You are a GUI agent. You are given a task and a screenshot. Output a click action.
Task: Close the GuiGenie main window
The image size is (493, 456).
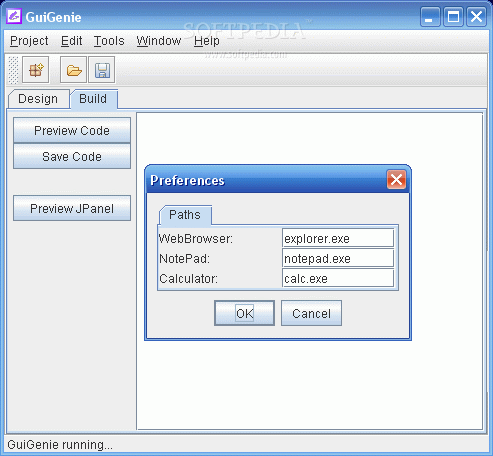point(476,16)
